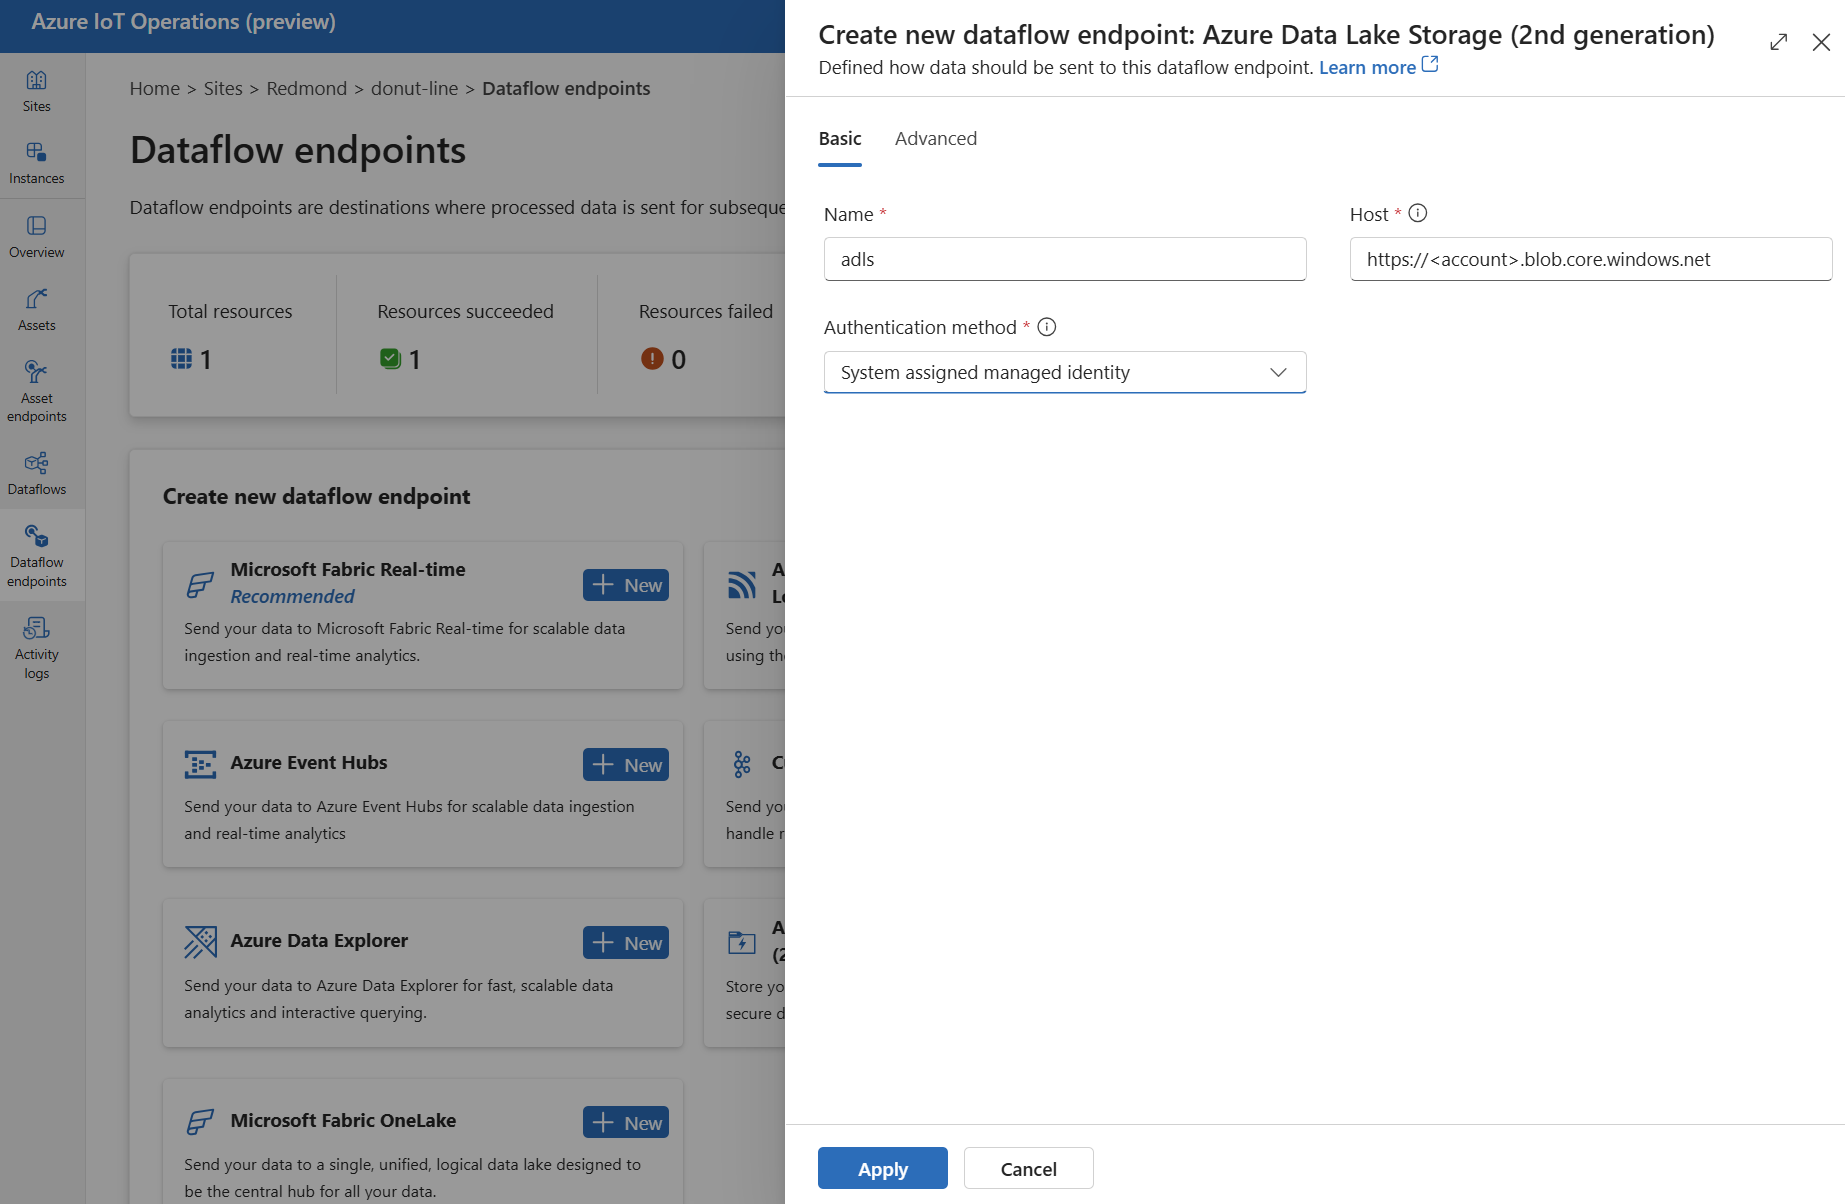1845x1204 pixels.
Task: Click Dataflow endpoints in the breadcrumb
Action: pyautogui.click(x=566, y=88)
